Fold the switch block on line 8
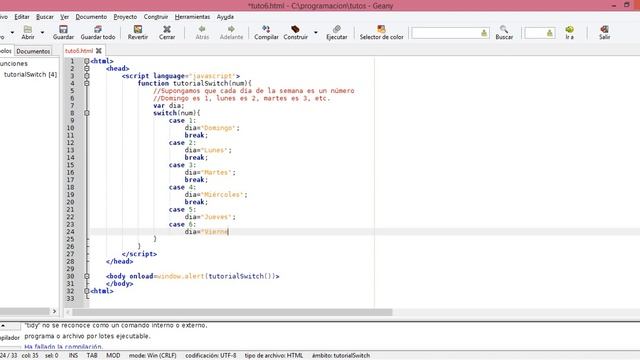 click(x=87, y=113)
